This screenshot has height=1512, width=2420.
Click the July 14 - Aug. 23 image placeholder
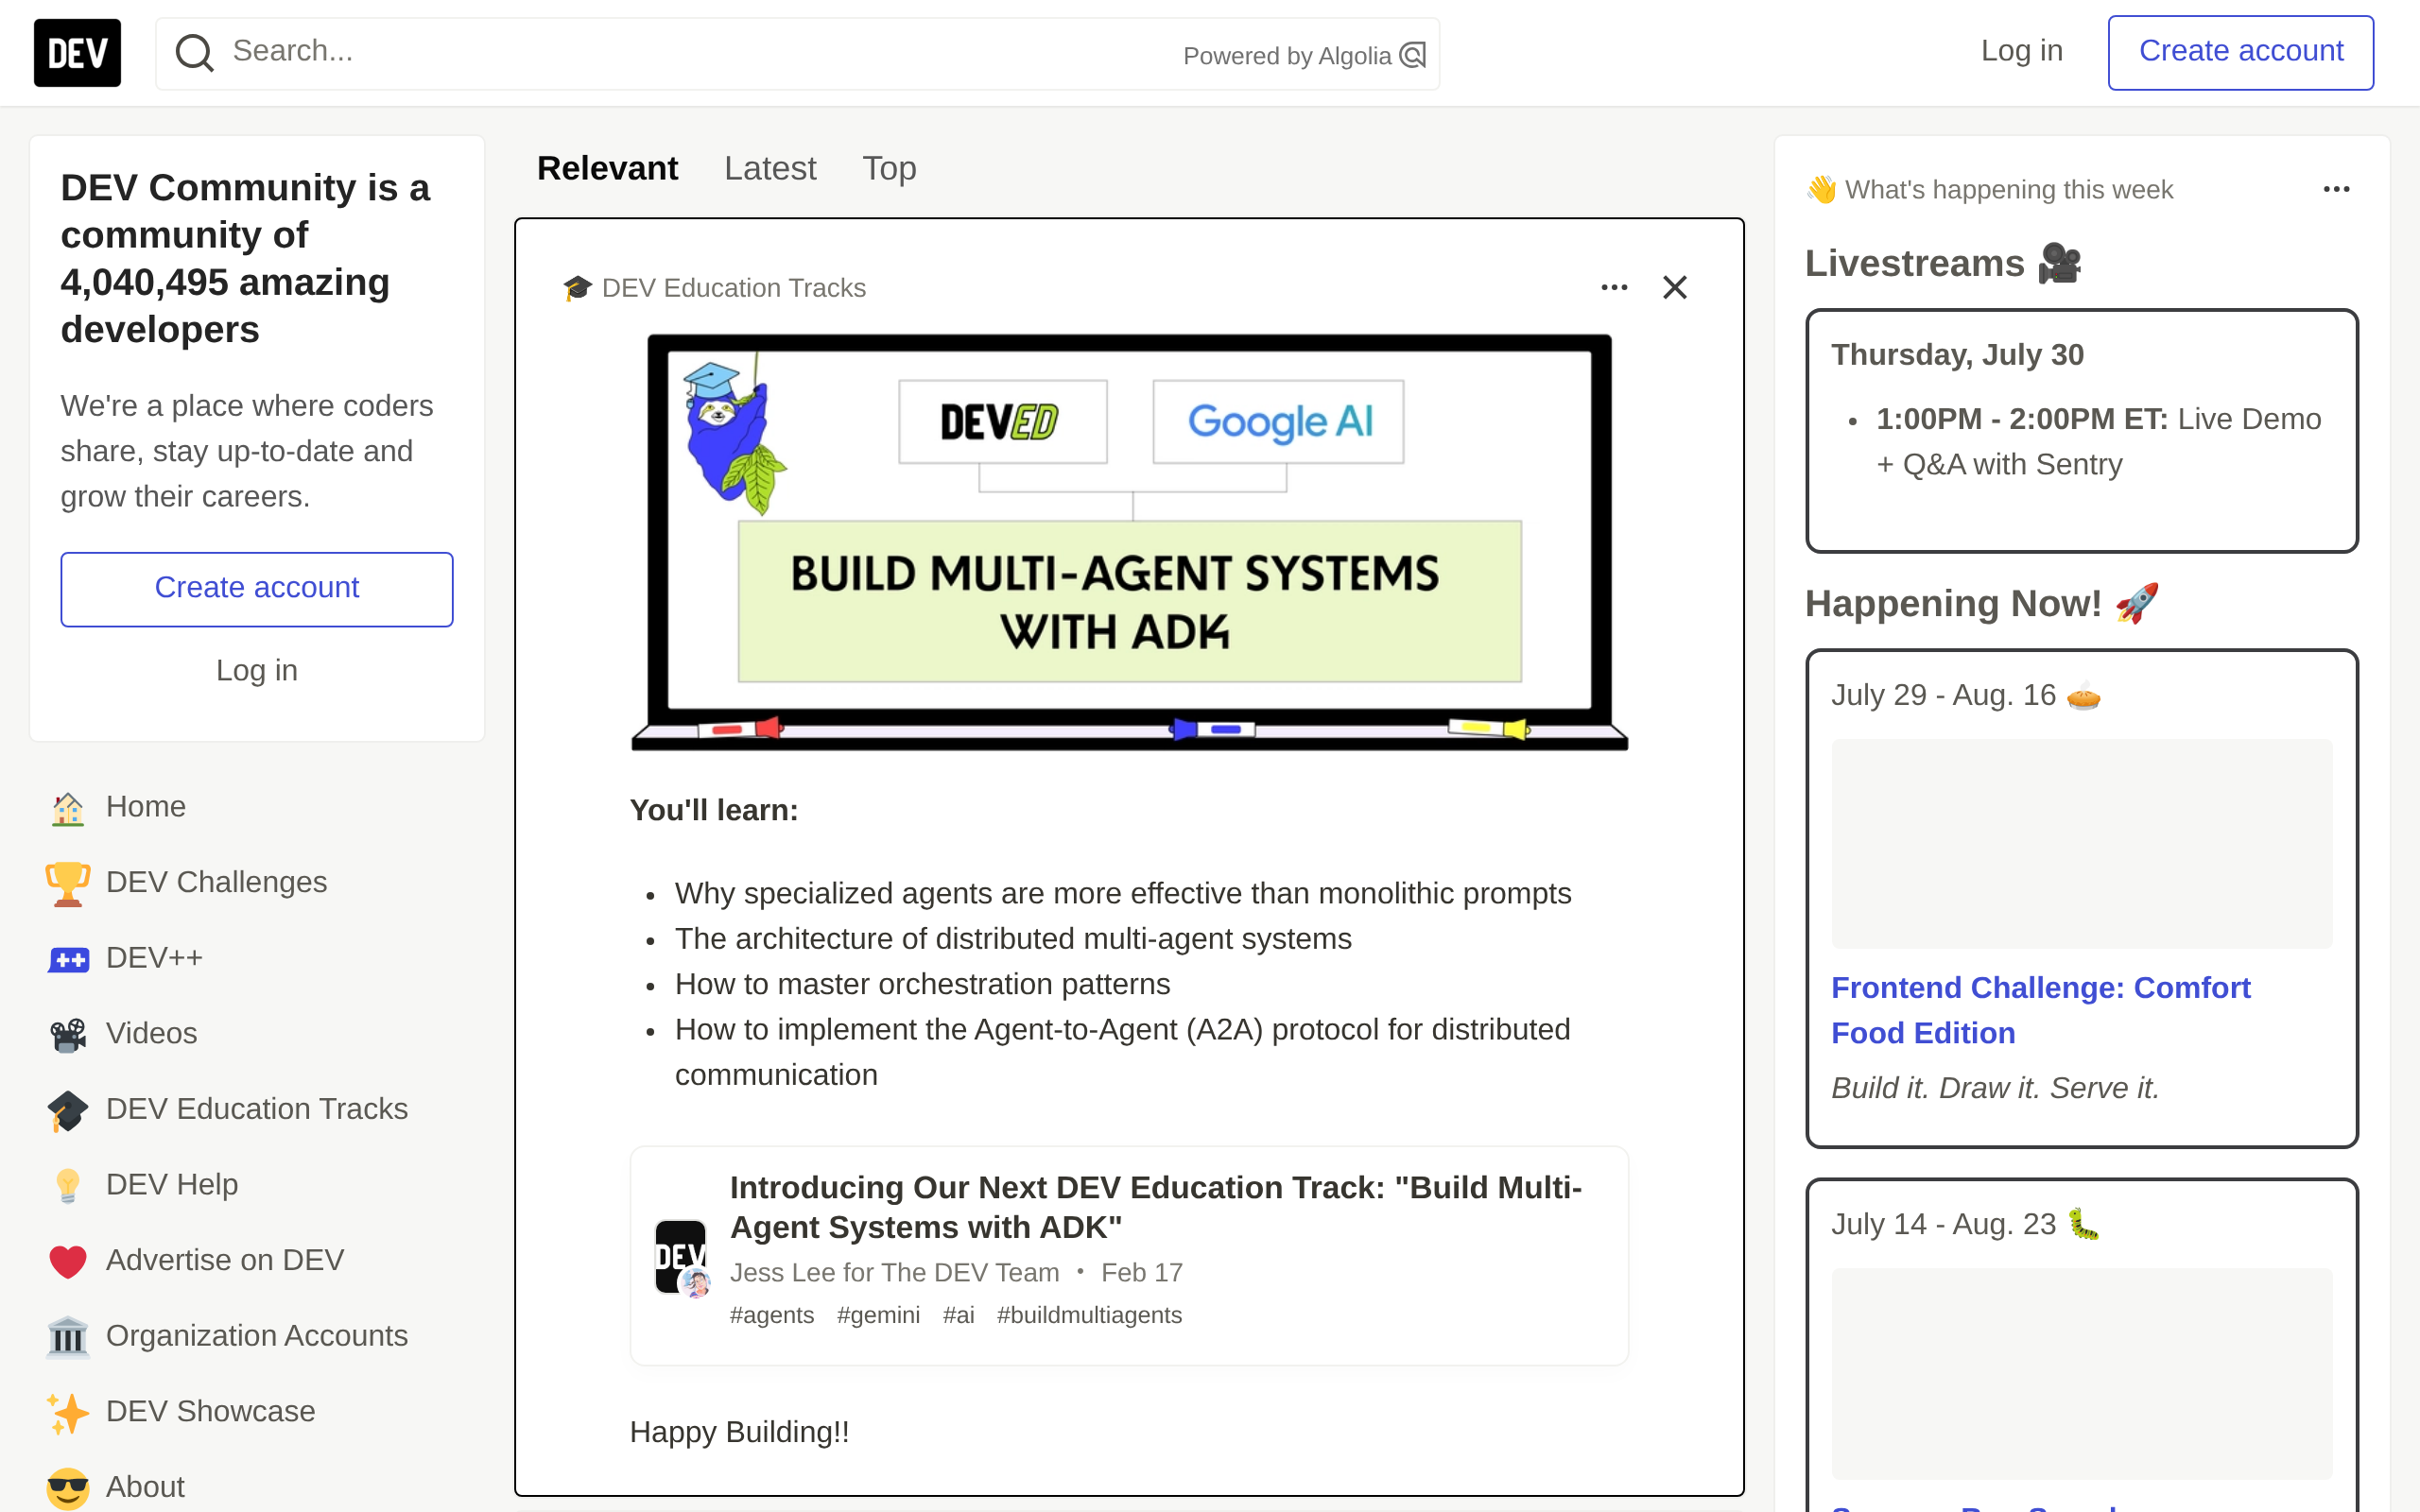click(2081, 1373)
